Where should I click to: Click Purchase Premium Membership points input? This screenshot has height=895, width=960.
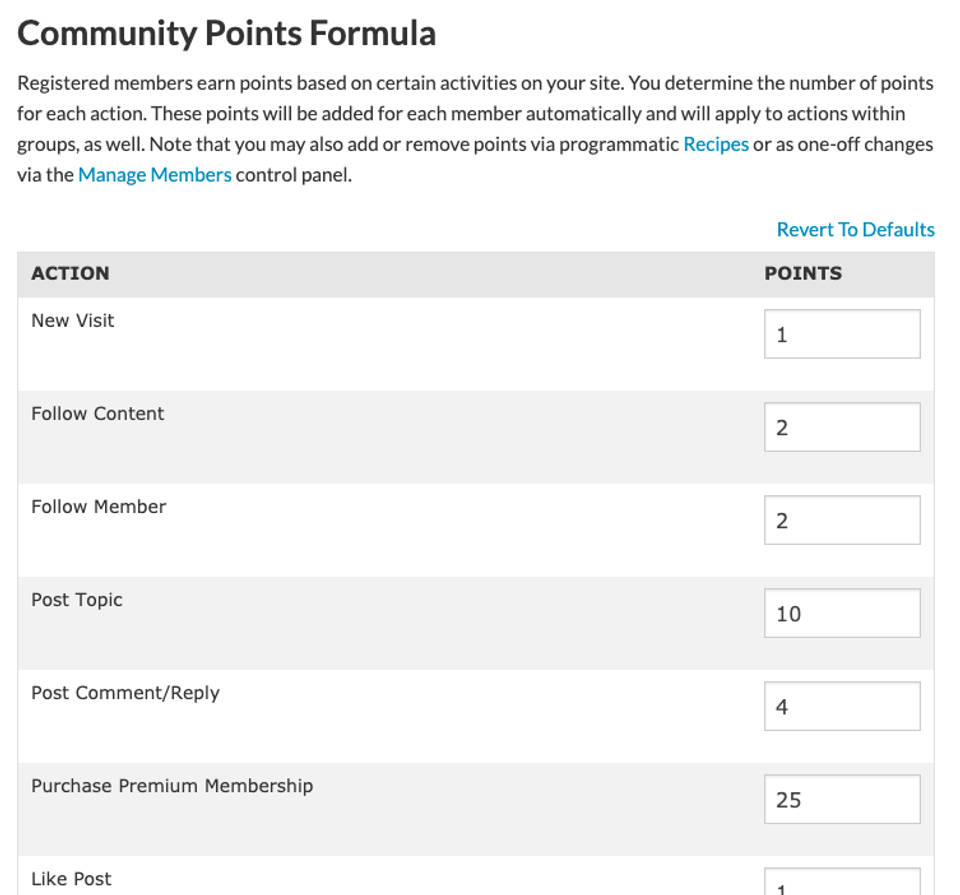[841, 799]
